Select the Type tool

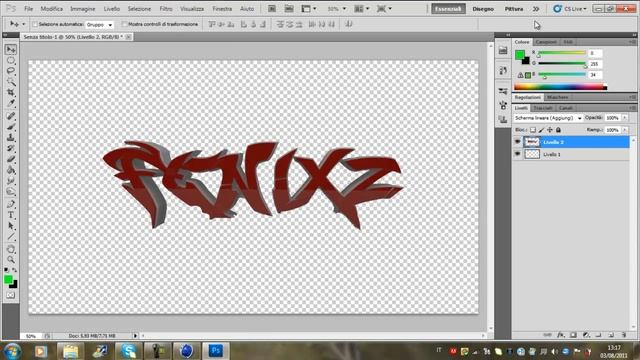pos(11,215)
